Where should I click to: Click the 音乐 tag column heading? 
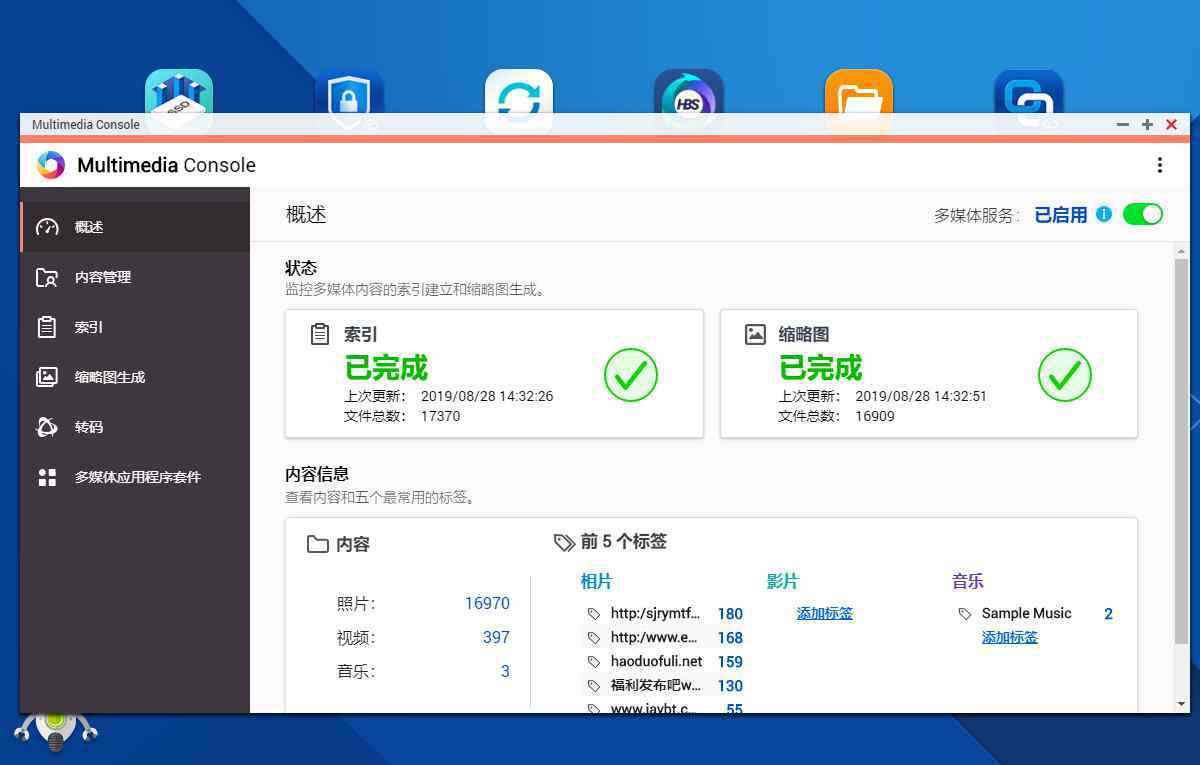tap(968, 581)
